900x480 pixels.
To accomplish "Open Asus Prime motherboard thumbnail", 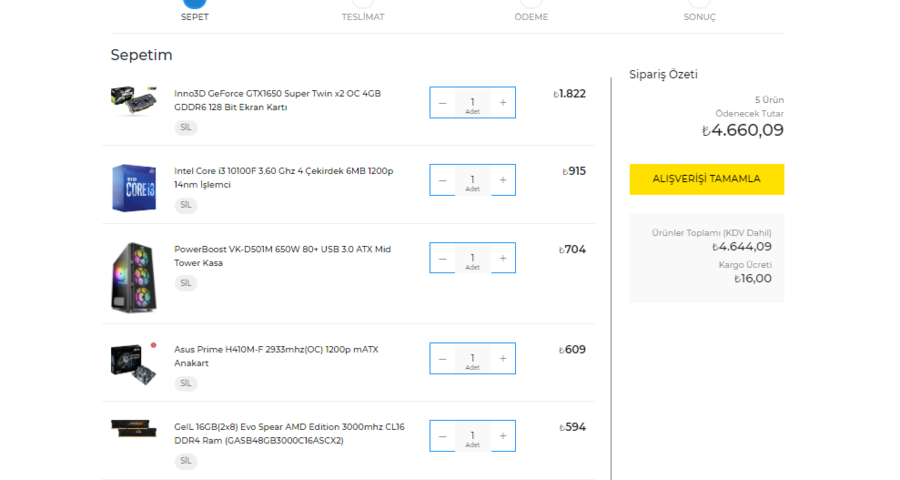I will click(x=134, y=364).
